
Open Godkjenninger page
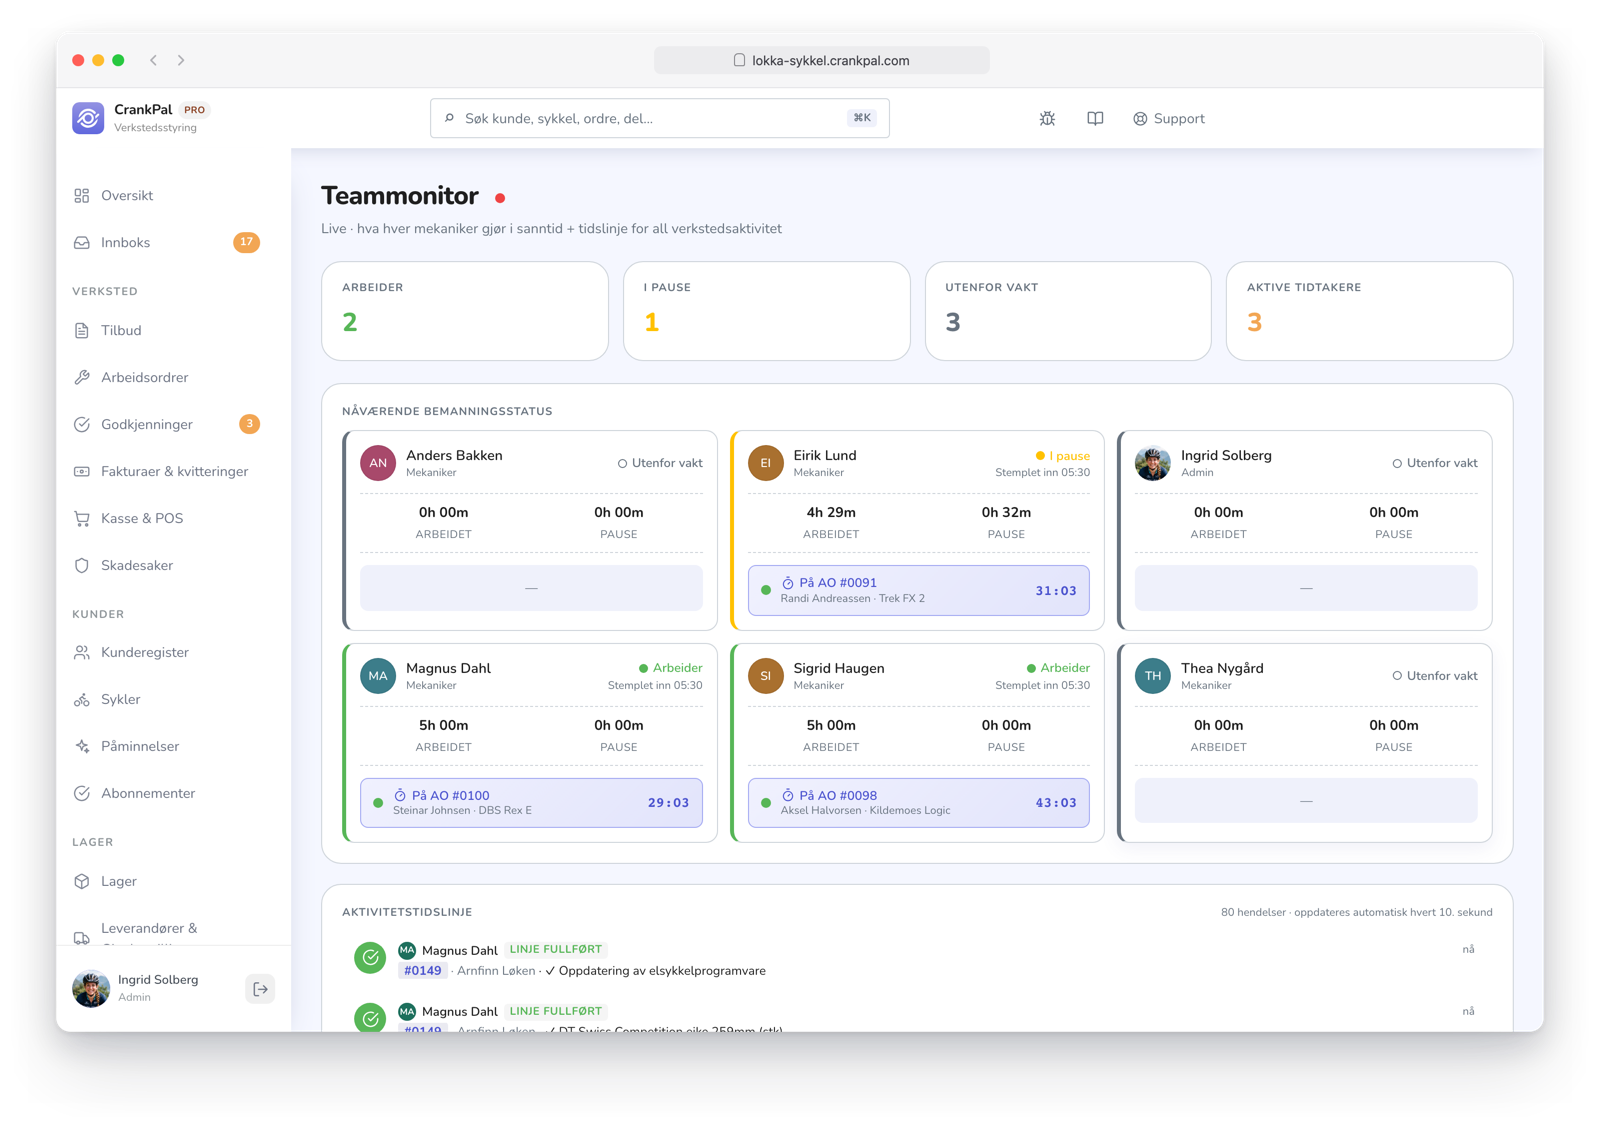(x=146, y=425)
